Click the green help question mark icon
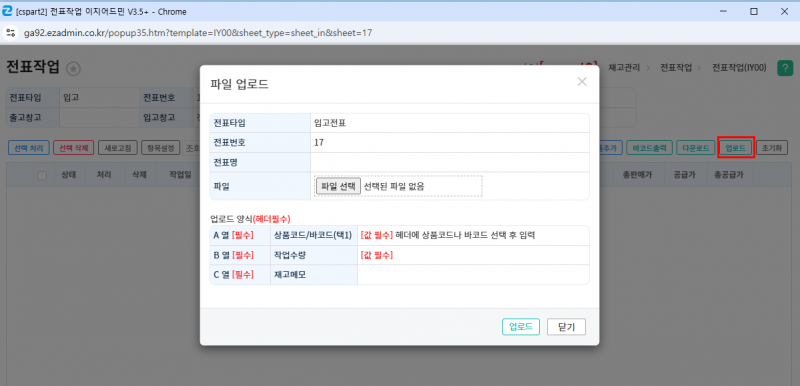 (x=785, y=68)
